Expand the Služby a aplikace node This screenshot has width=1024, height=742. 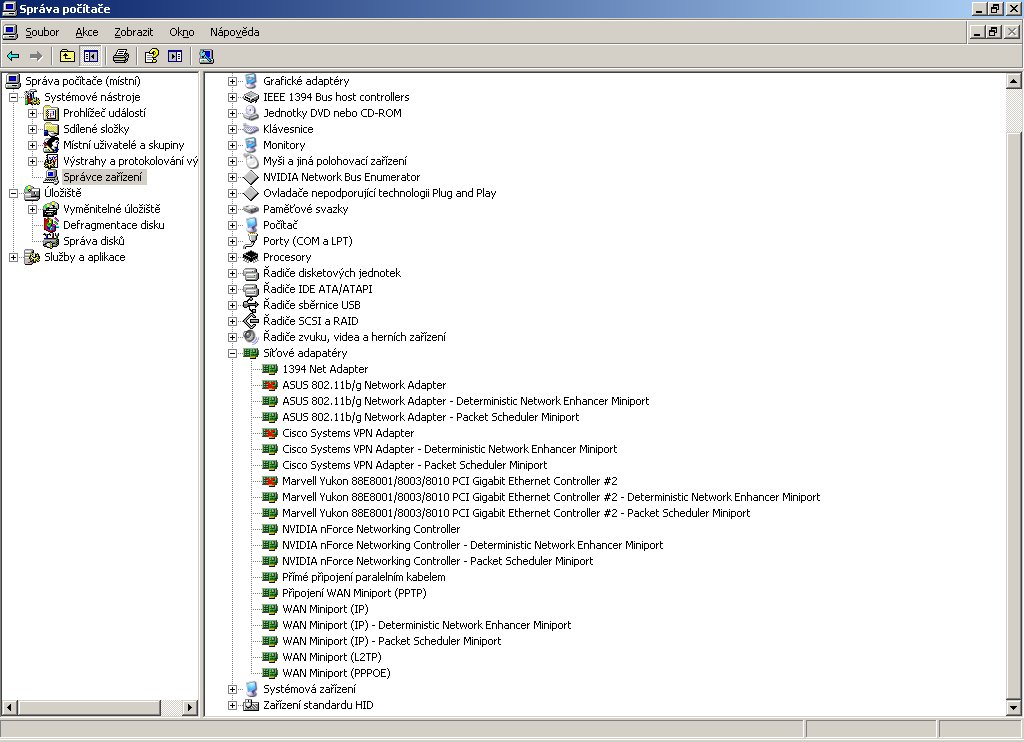tap(13, 257)
